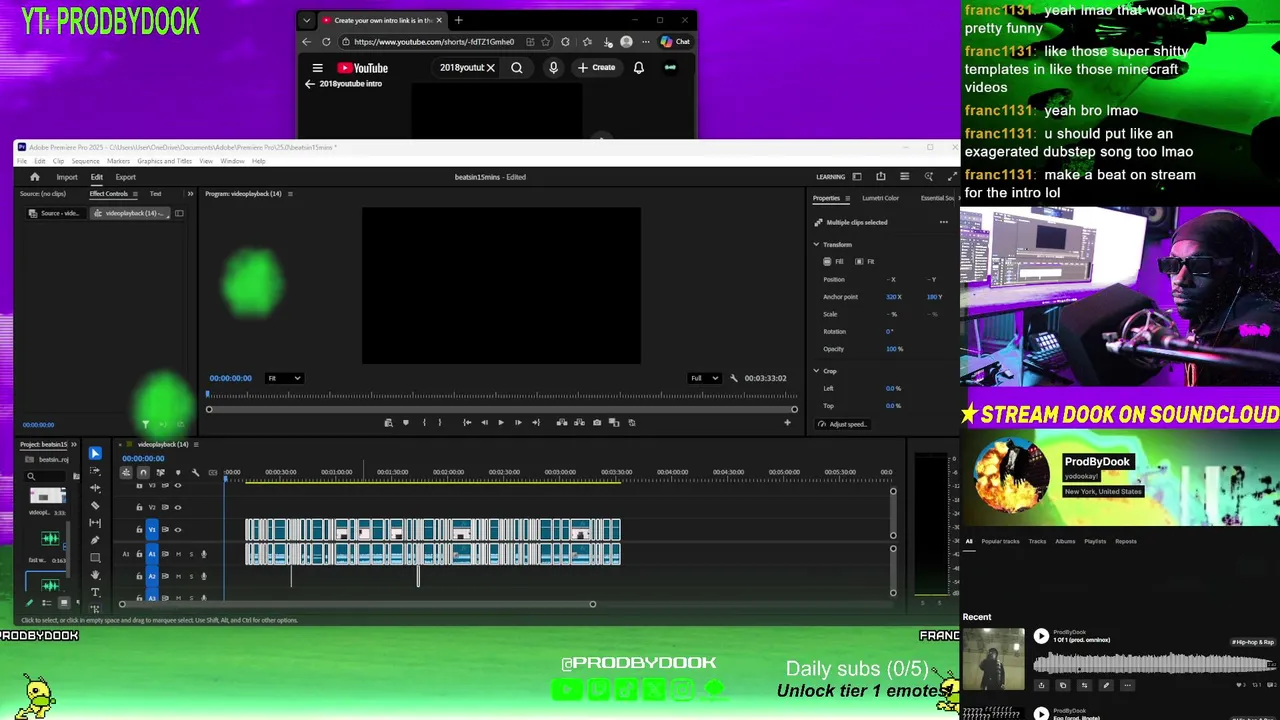The width and height of the screenshot is (1280, 720).
Task: Collapse the Crop section in Properties
Action: point(816,371)
